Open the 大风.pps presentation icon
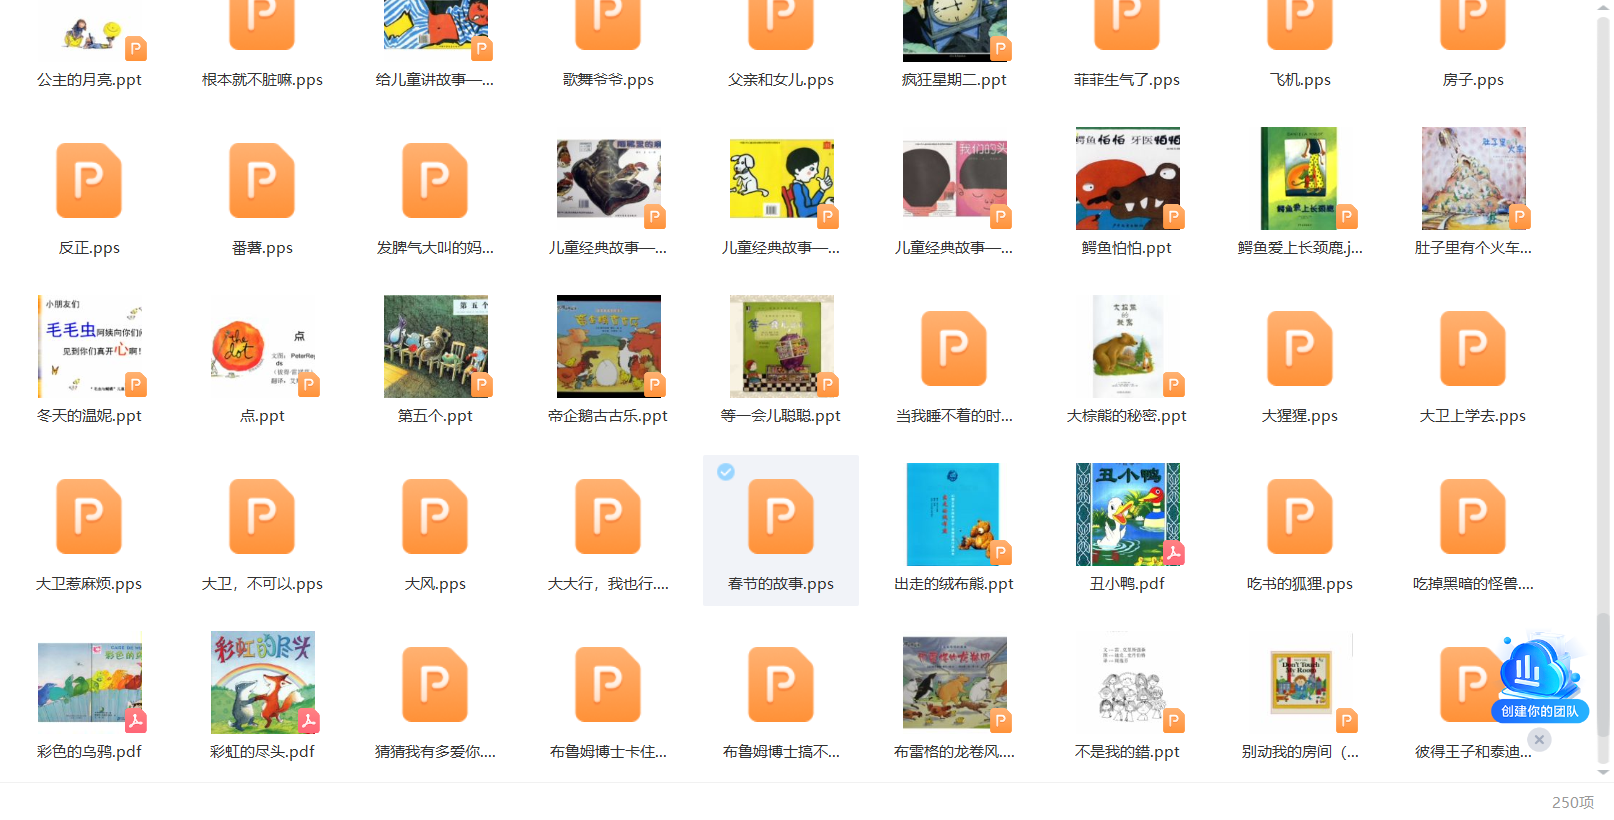1614x820 pixels. coord(435,517)
